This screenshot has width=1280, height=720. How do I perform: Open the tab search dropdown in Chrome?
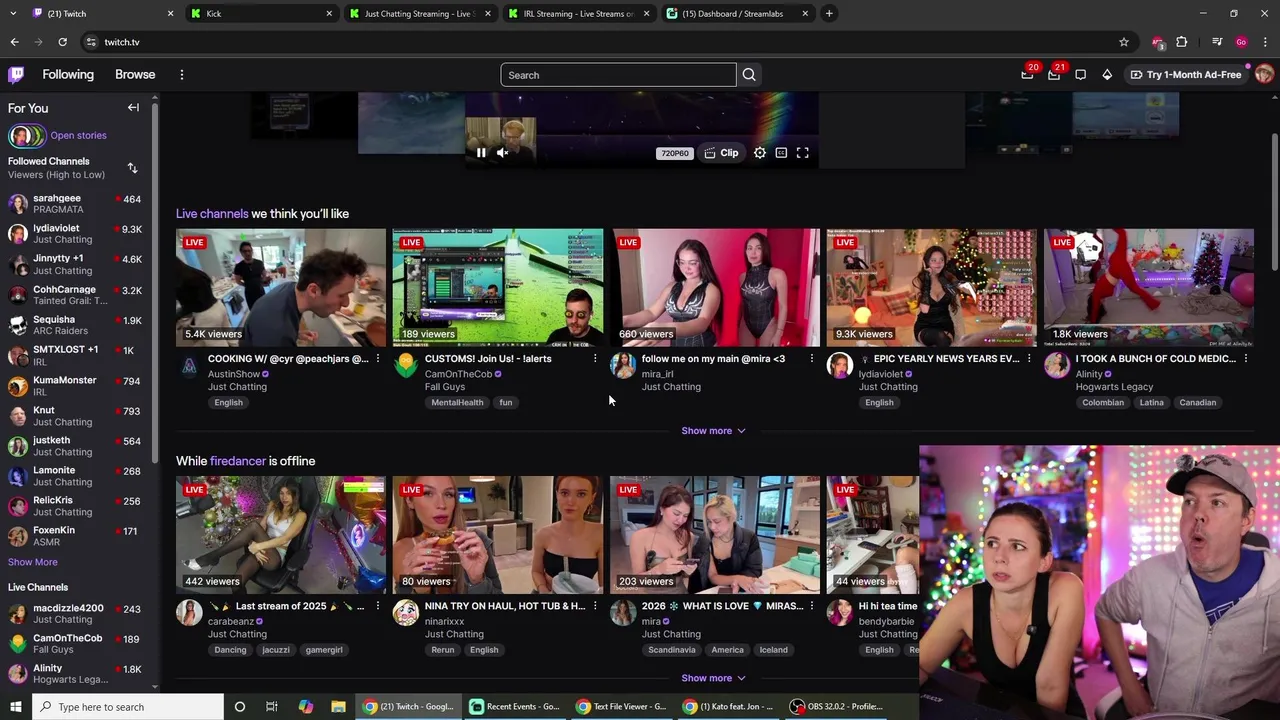coord(13,13)
